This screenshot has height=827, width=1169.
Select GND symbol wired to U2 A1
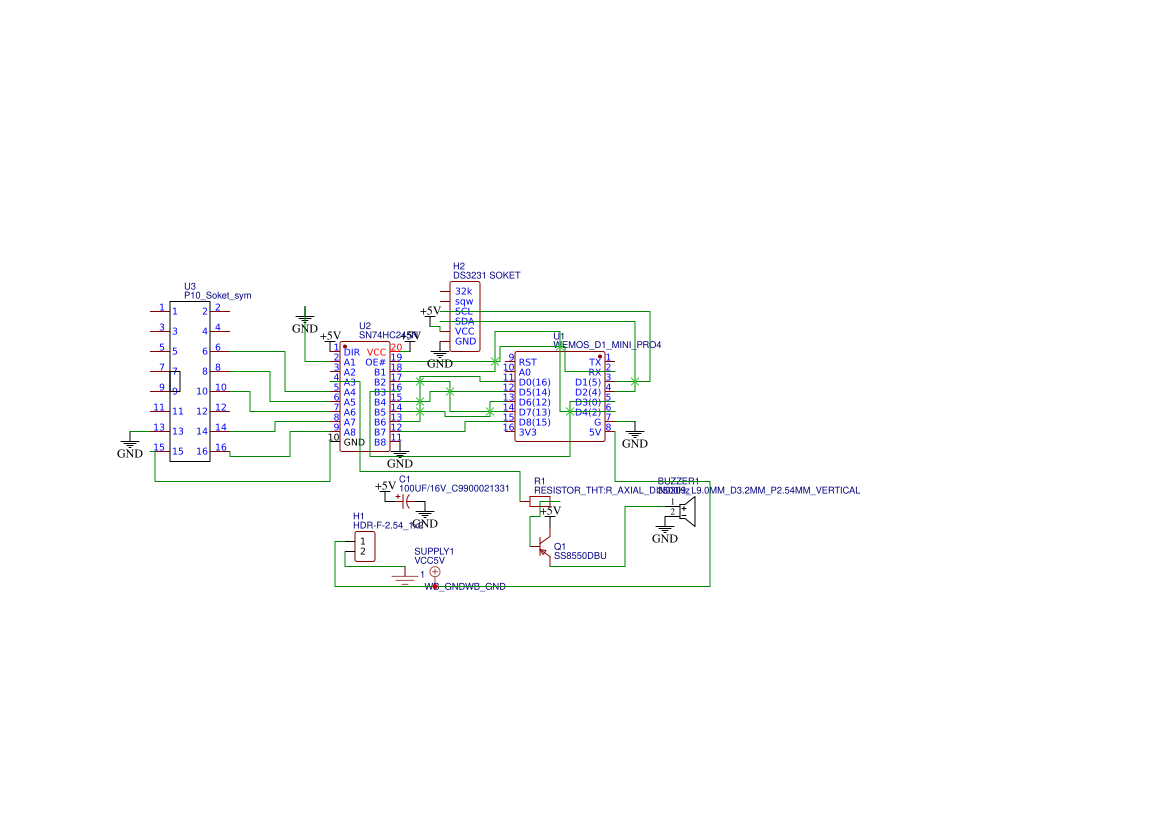[305, 320]
